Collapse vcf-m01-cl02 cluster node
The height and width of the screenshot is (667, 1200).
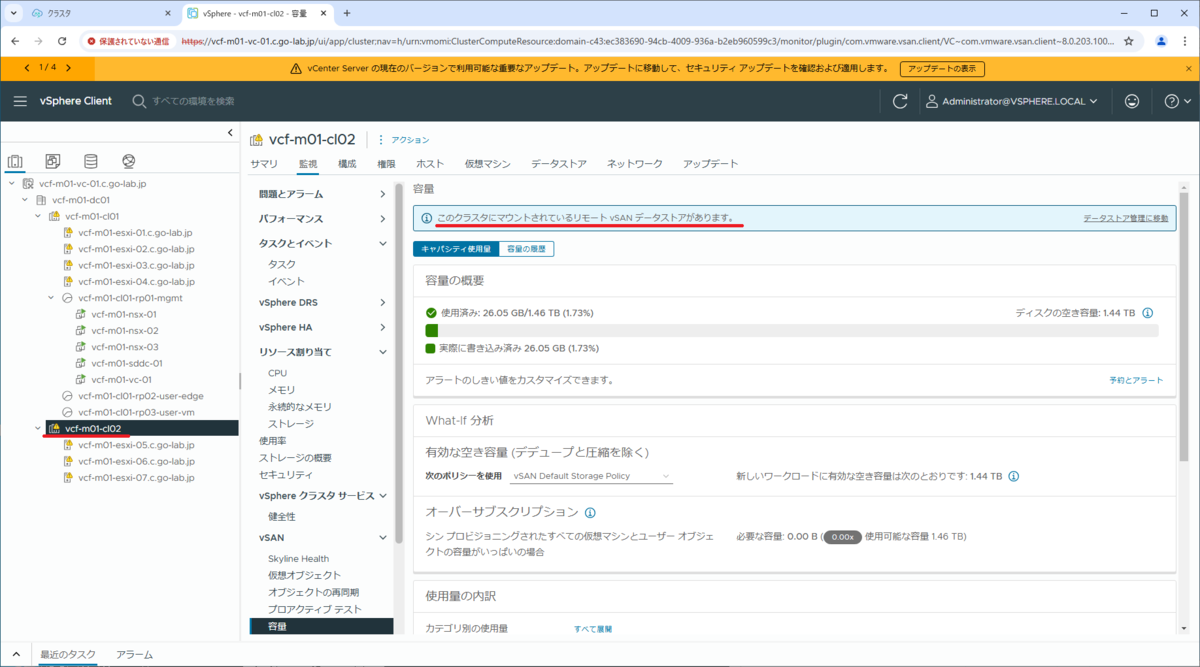pos(38,428)
